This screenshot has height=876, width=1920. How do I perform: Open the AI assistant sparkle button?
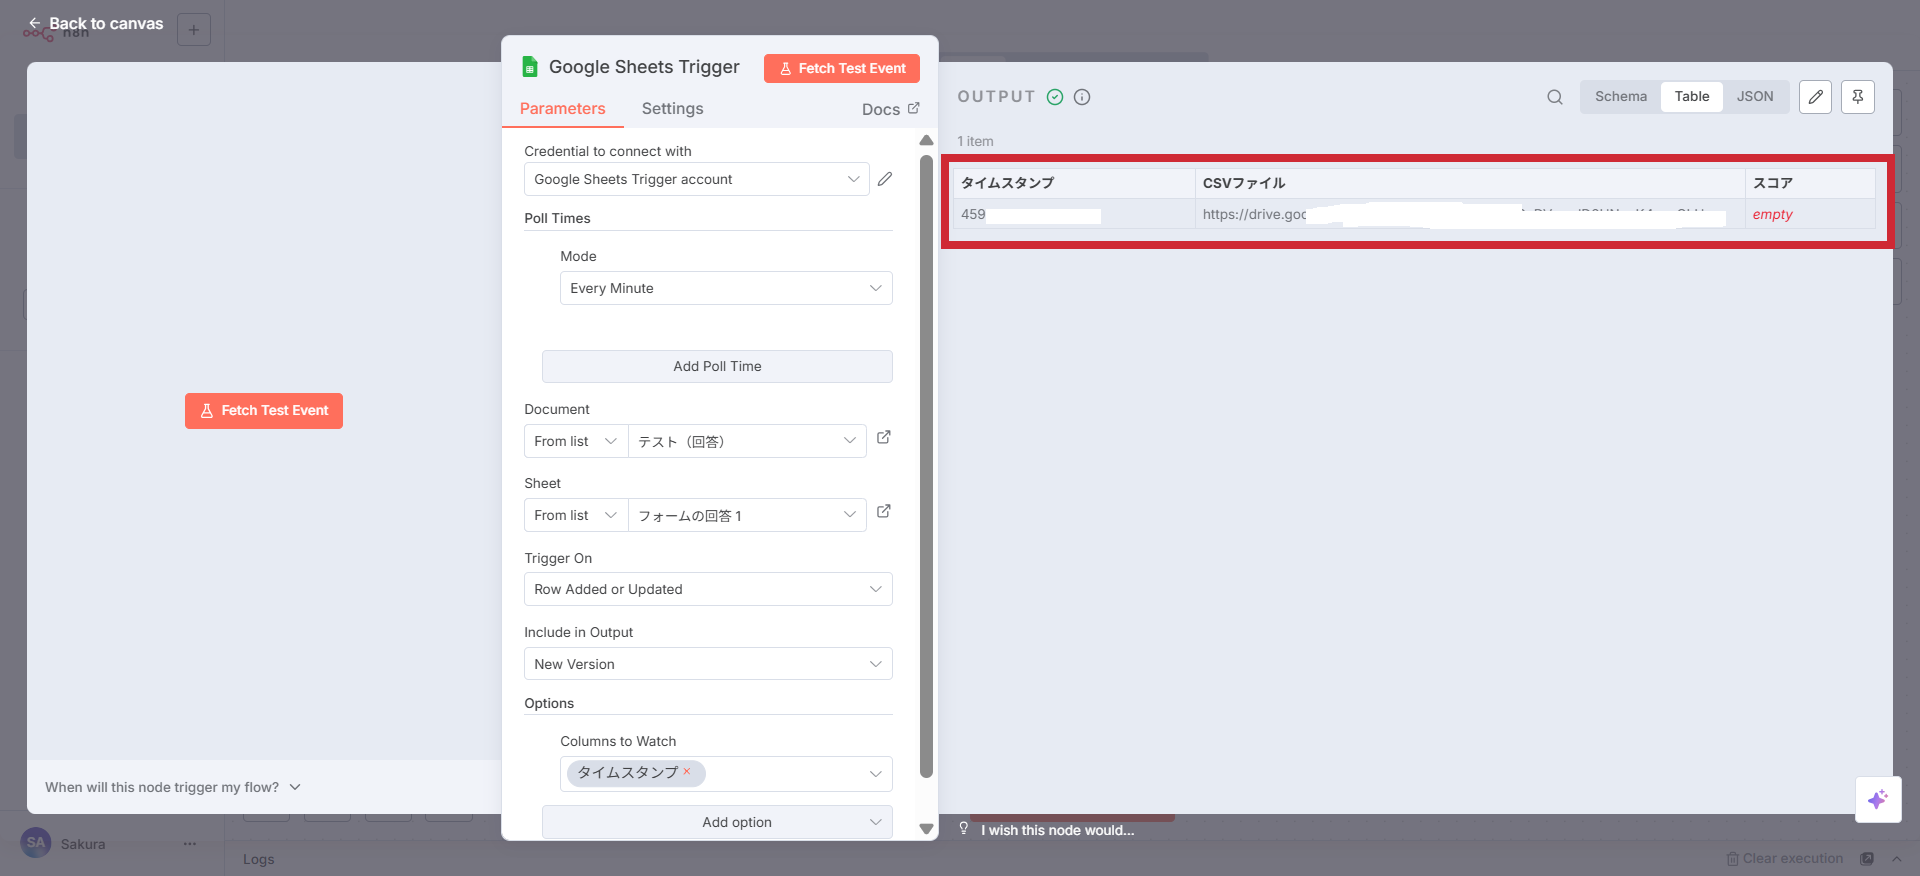tap(1877, 799)
